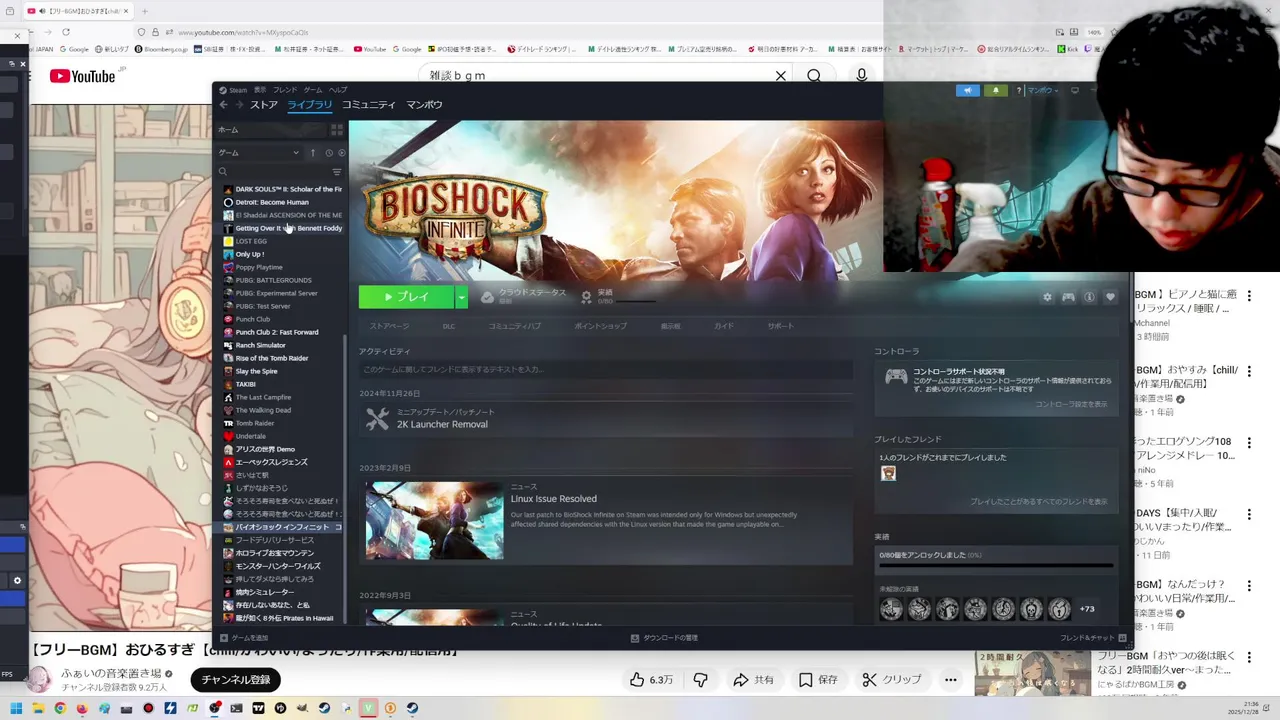Click チャンネル登録 subscribe button
1280x720 pixels.
[x=236, y=680]
